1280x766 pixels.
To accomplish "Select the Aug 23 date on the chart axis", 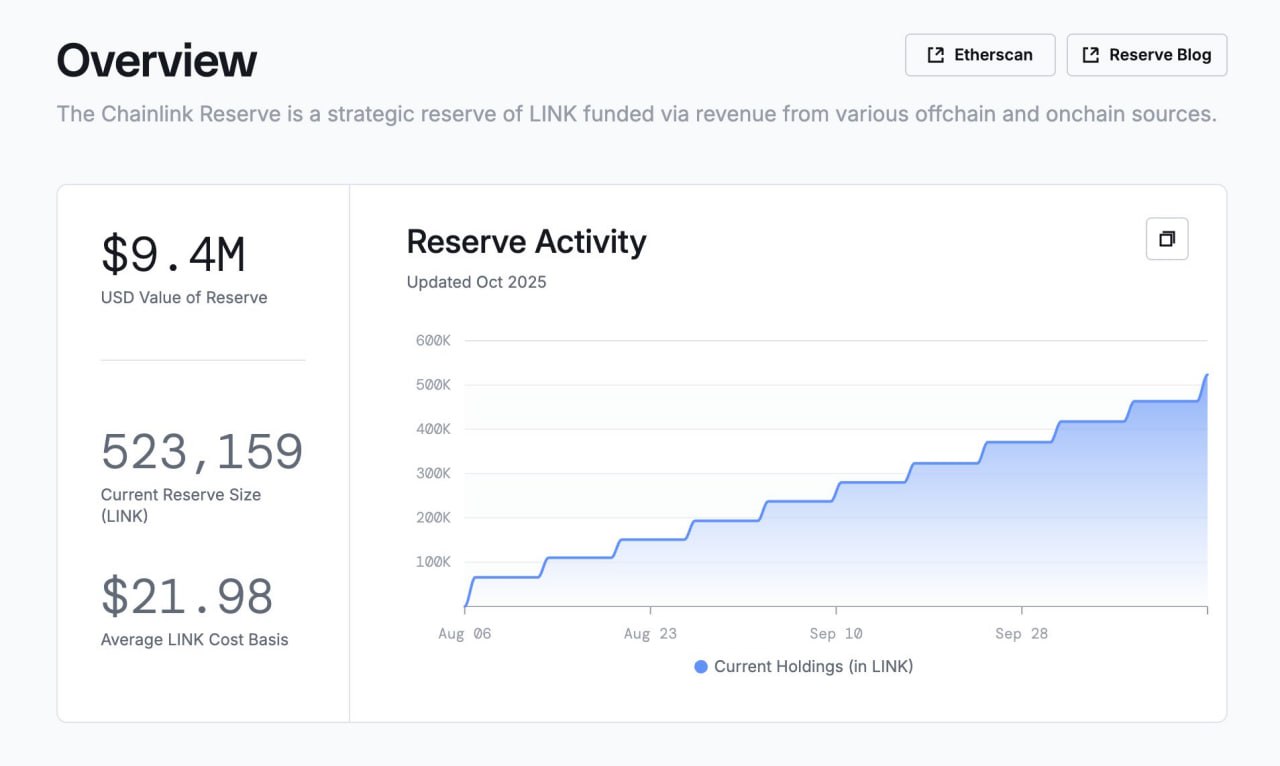I will tap(650, 634).
